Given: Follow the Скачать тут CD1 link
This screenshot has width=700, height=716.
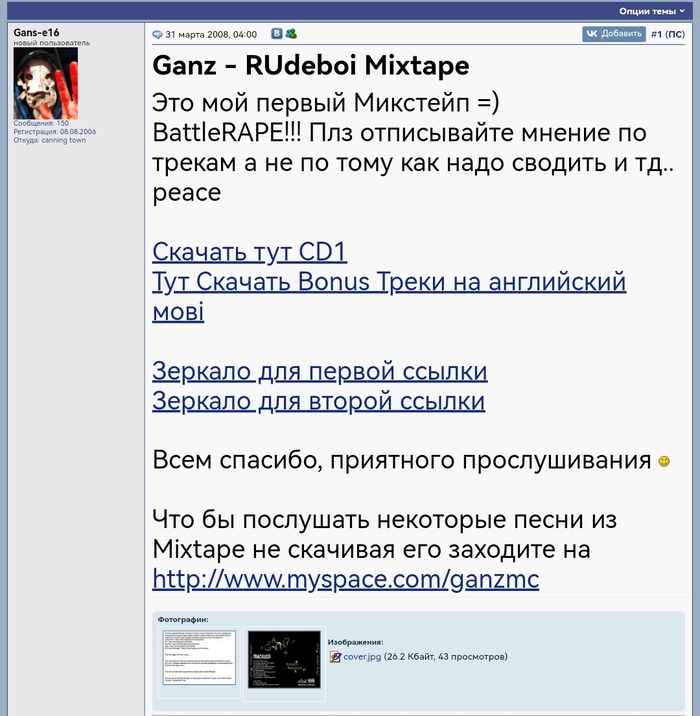Looking at the screenshot, I should 249,252.
